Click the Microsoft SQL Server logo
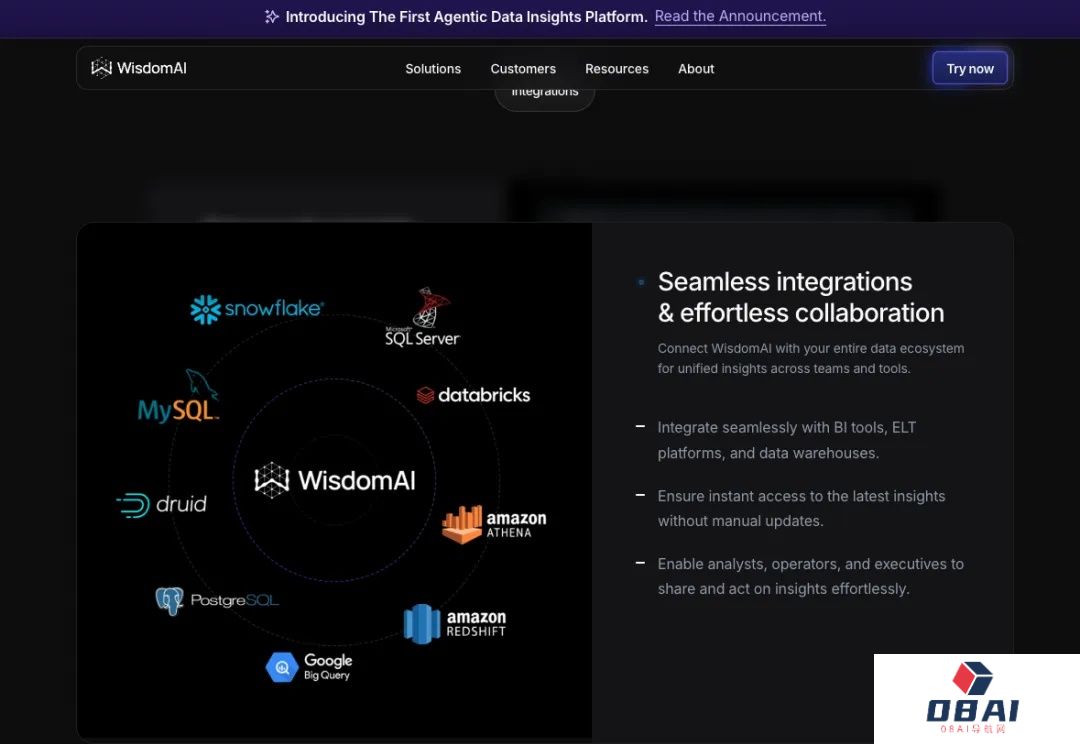 pos(422,318)
